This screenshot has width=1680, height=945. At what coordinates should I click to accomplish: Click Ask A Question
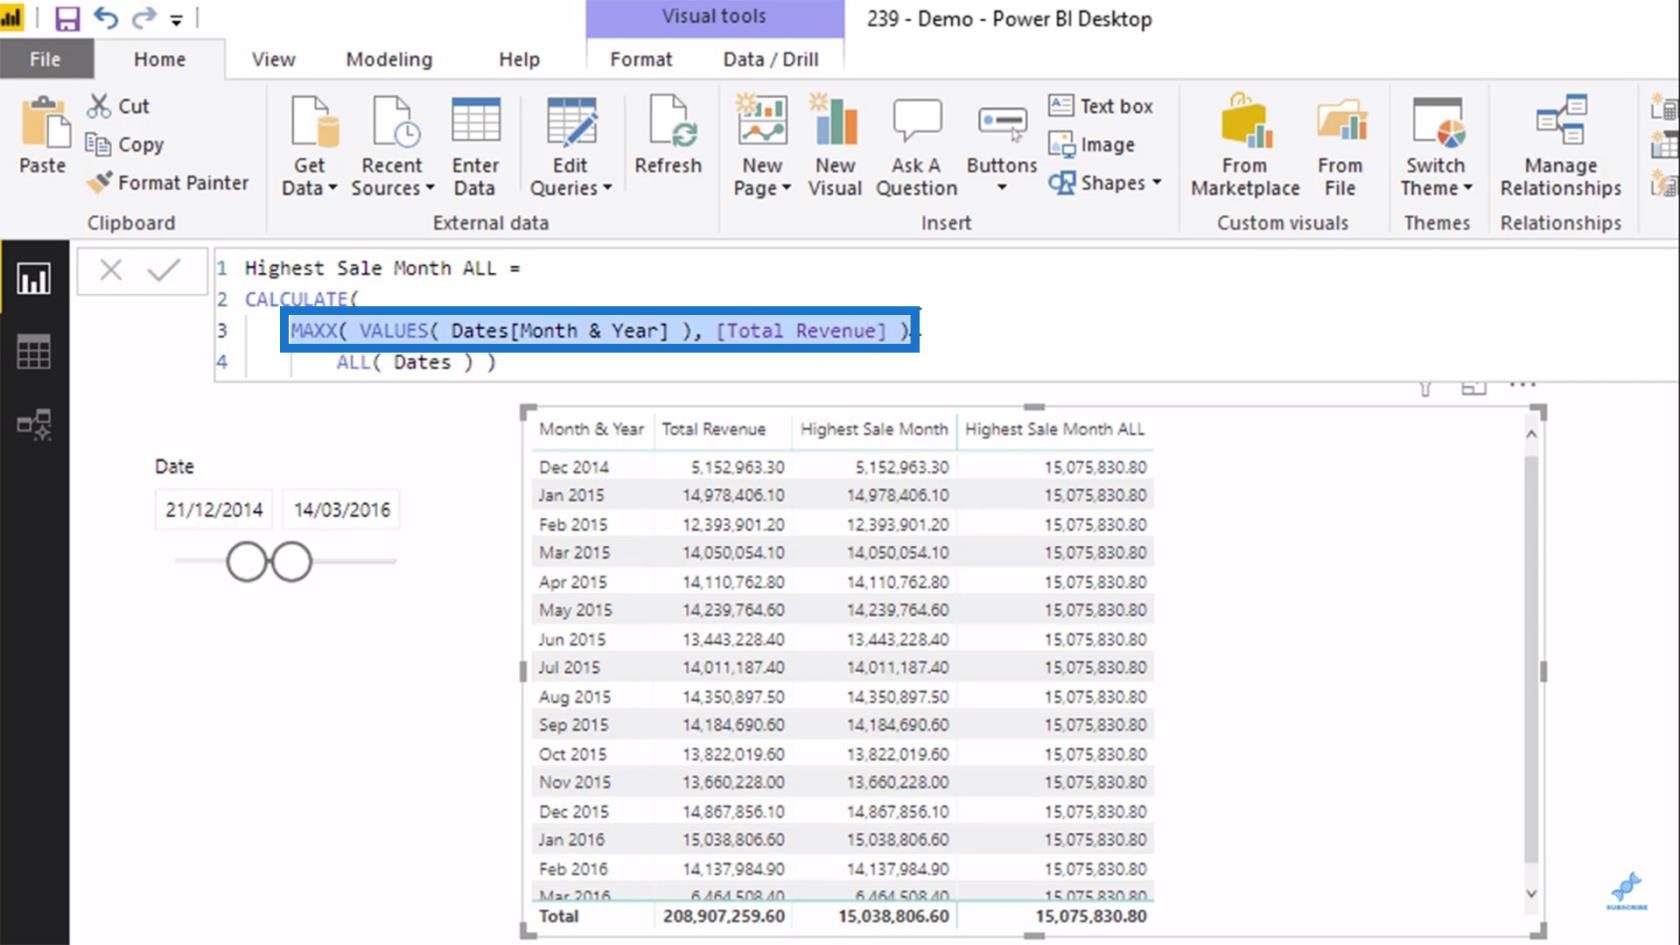click(916, 146)
